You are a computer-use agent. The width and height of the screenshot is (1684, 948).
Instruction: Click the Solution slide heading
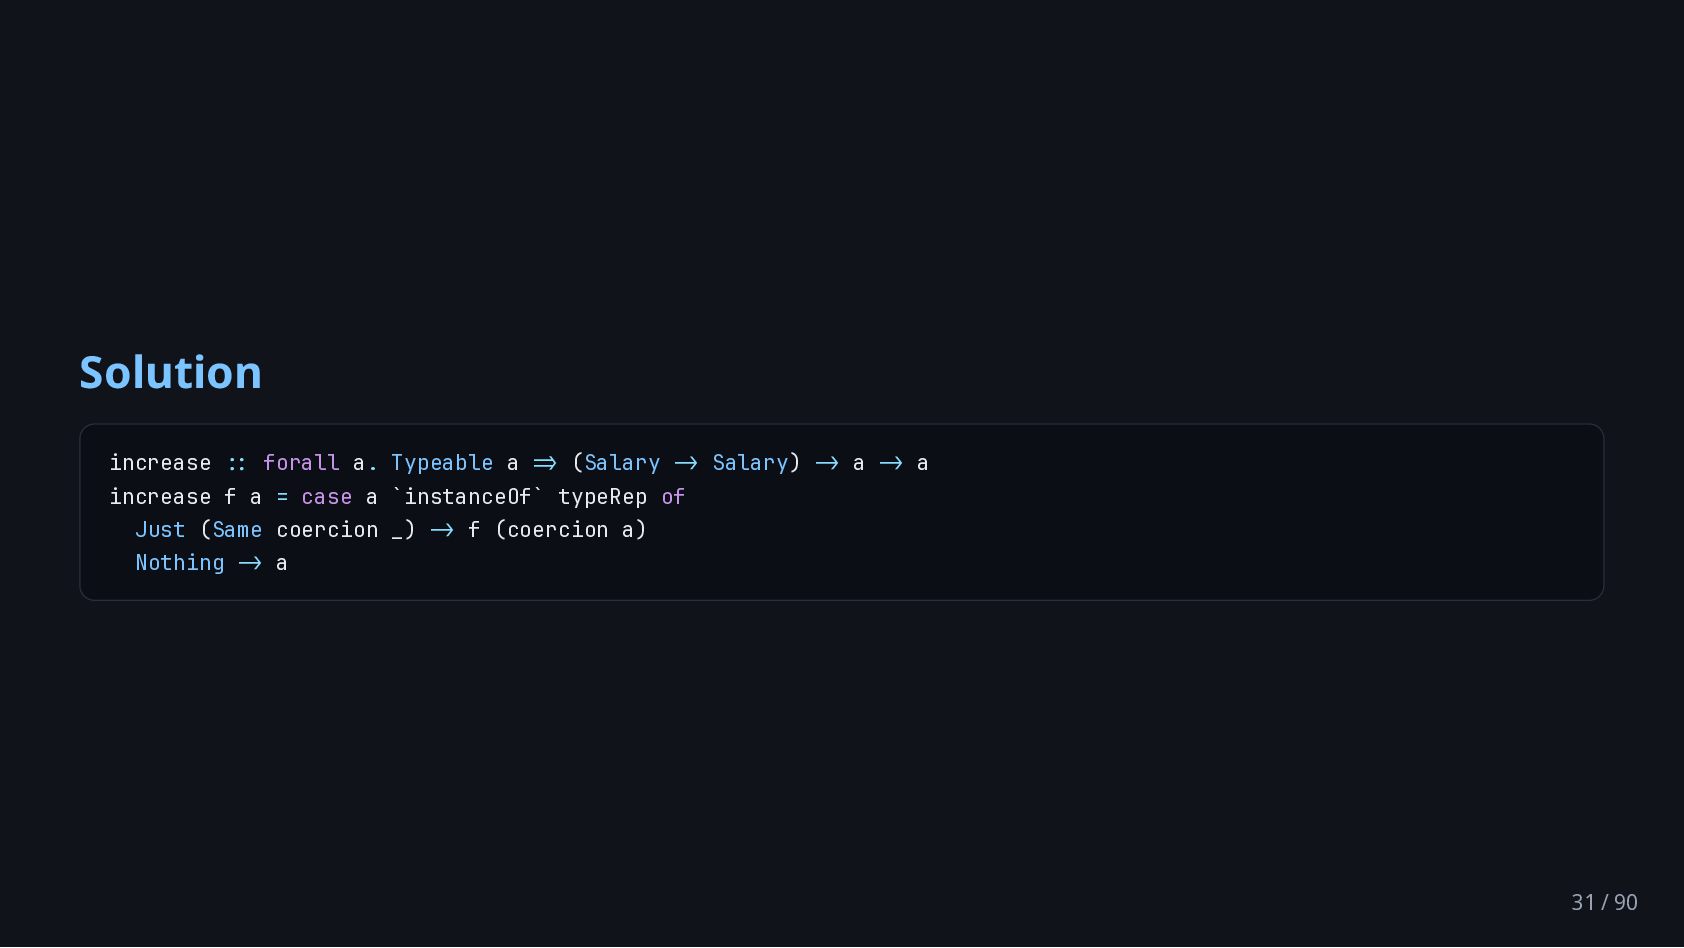pyautogui.click(x=171, y=373)
